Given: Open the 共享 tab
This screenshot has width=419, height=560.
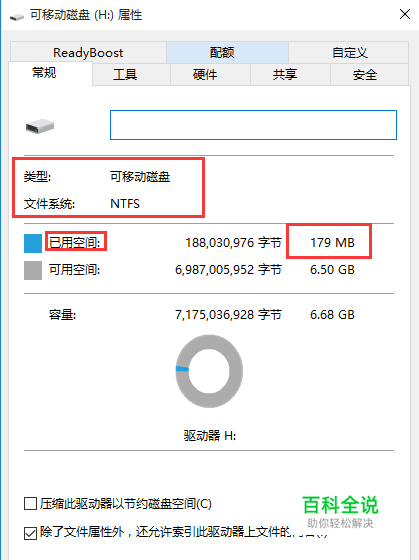Looking at the screenshot, I should 290,75.
